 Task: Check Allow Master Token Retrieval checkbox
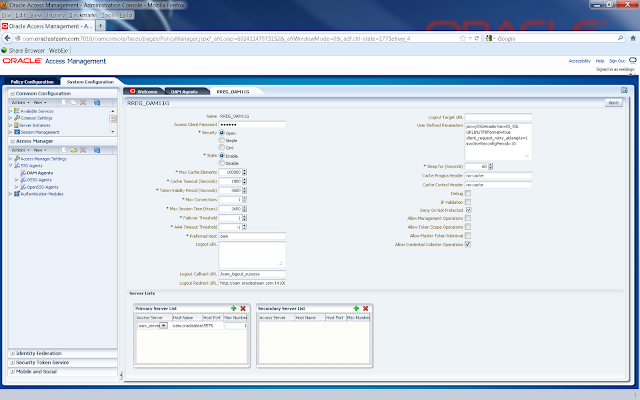tap(468, 236)
